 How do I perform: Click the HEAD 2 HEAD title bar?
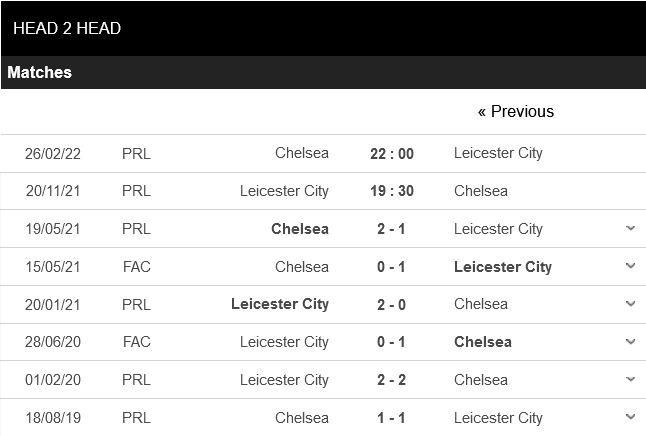(x=68, y=28)
